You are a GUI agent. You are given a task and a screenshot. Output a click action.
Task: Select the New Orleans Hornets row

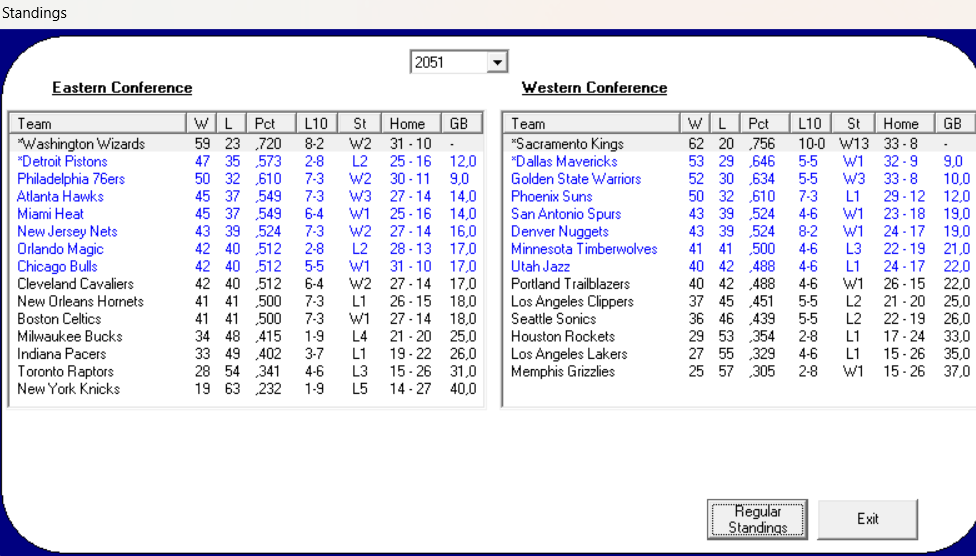[x=246, y=301]
